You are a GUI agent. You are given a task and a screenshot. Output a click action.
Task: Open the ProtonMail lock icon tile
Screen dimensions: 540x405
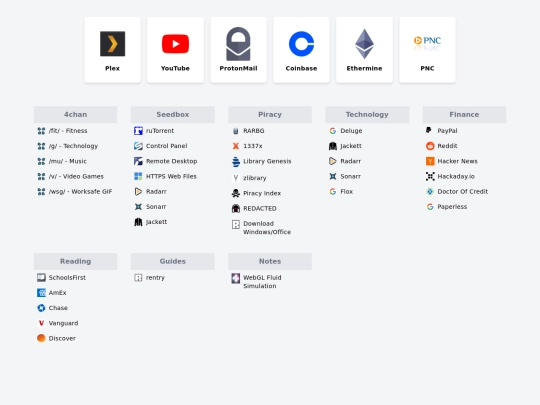click(x=238, y=44)
